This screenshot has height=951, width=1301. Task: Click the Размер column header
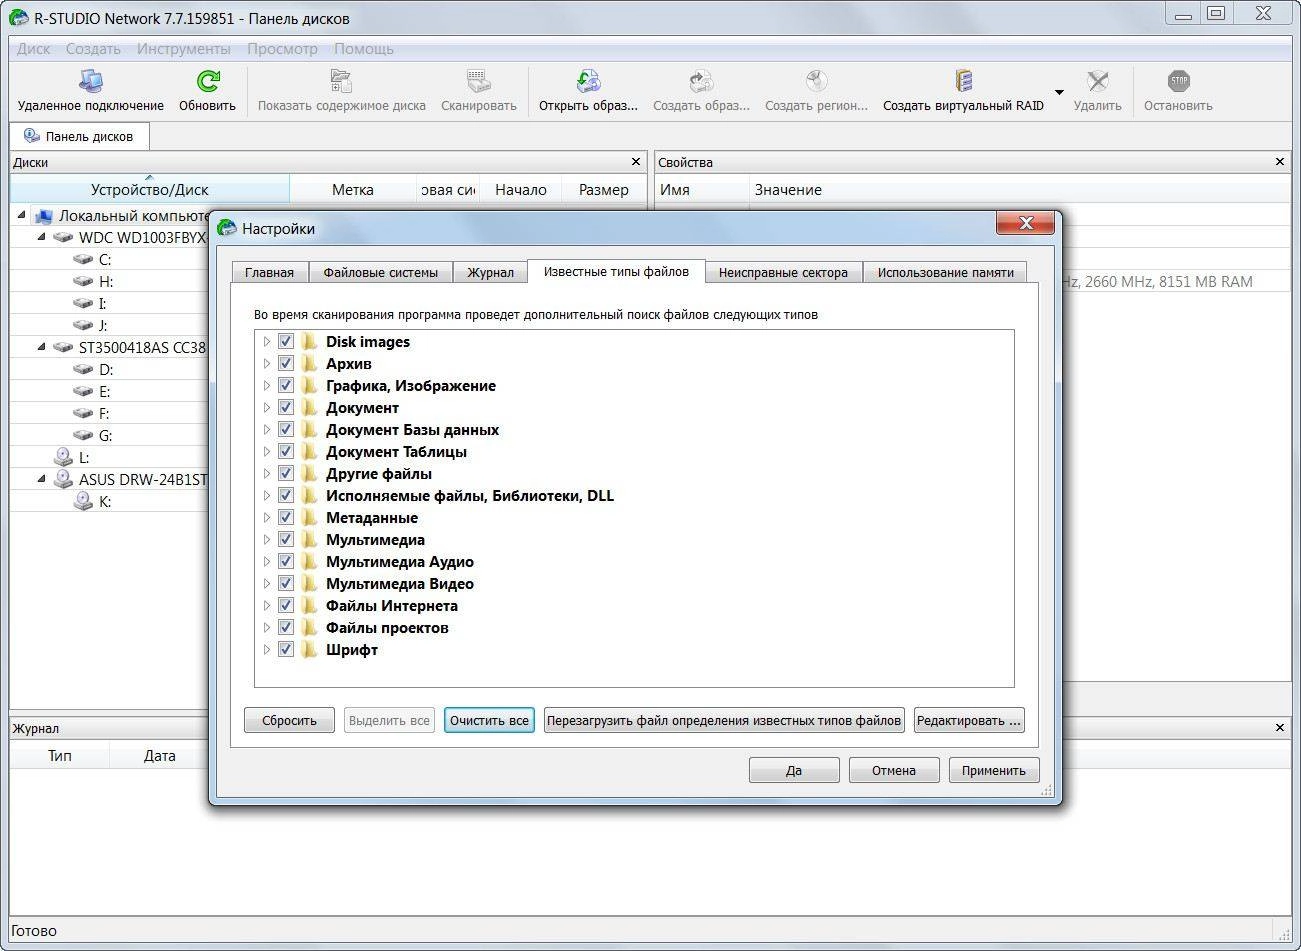pyautogui.click(x=604, y=189)
